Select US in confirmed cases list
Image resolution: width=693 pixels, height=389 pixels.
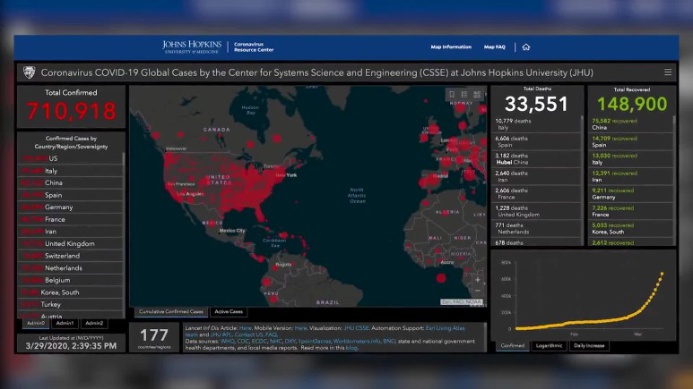[70, 158]
